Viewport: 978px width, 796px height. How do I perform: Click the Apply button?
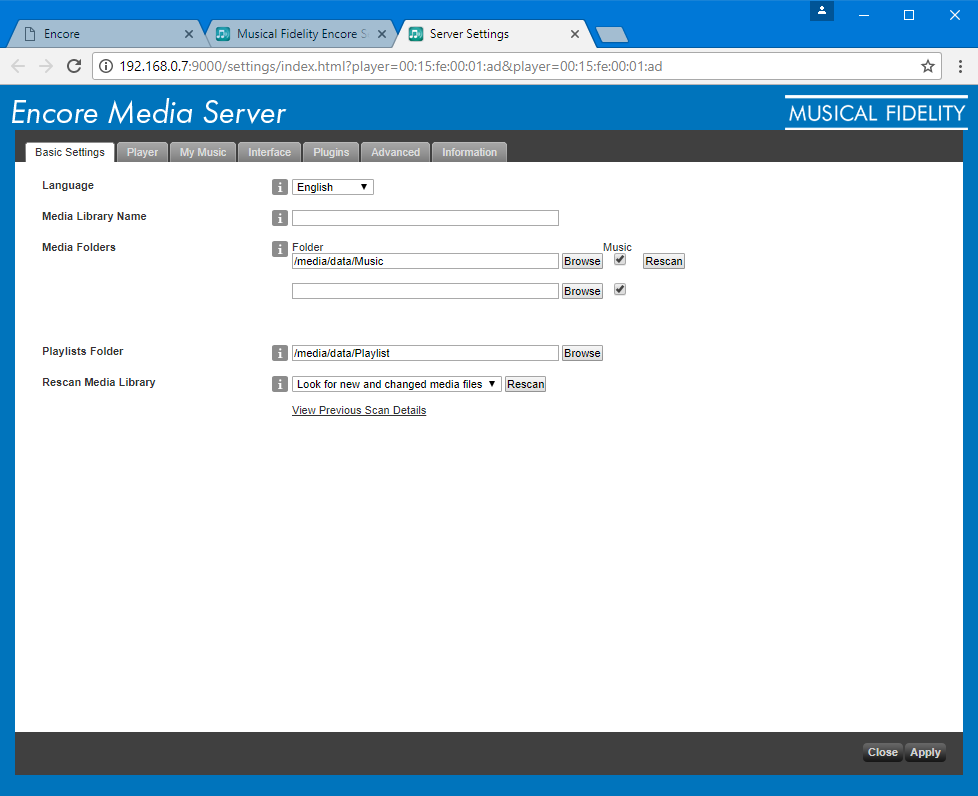(x=925, y=752)
